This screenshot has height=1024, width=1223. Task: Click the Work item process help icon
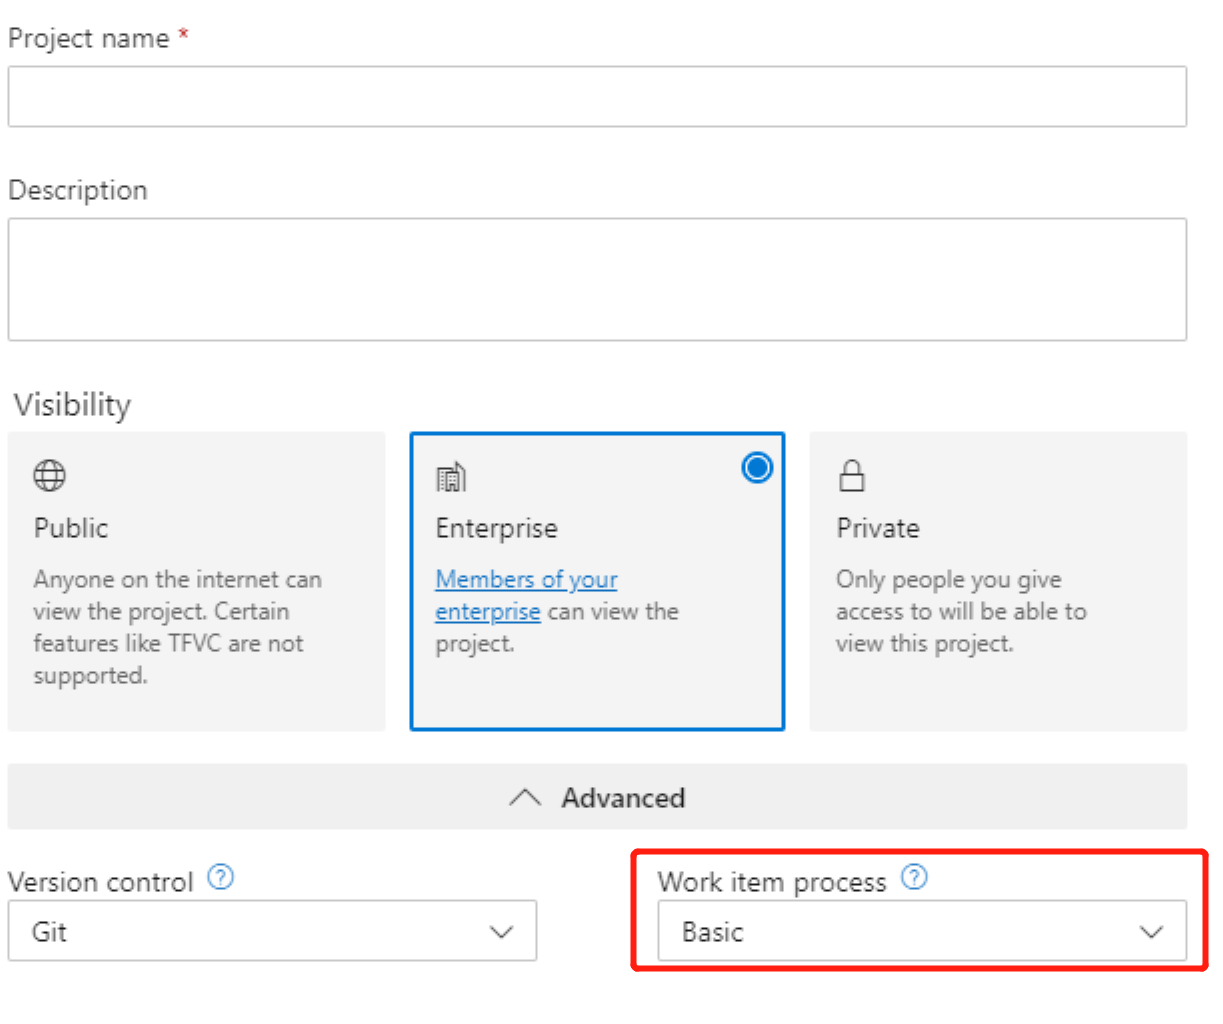tap(914, 877)
